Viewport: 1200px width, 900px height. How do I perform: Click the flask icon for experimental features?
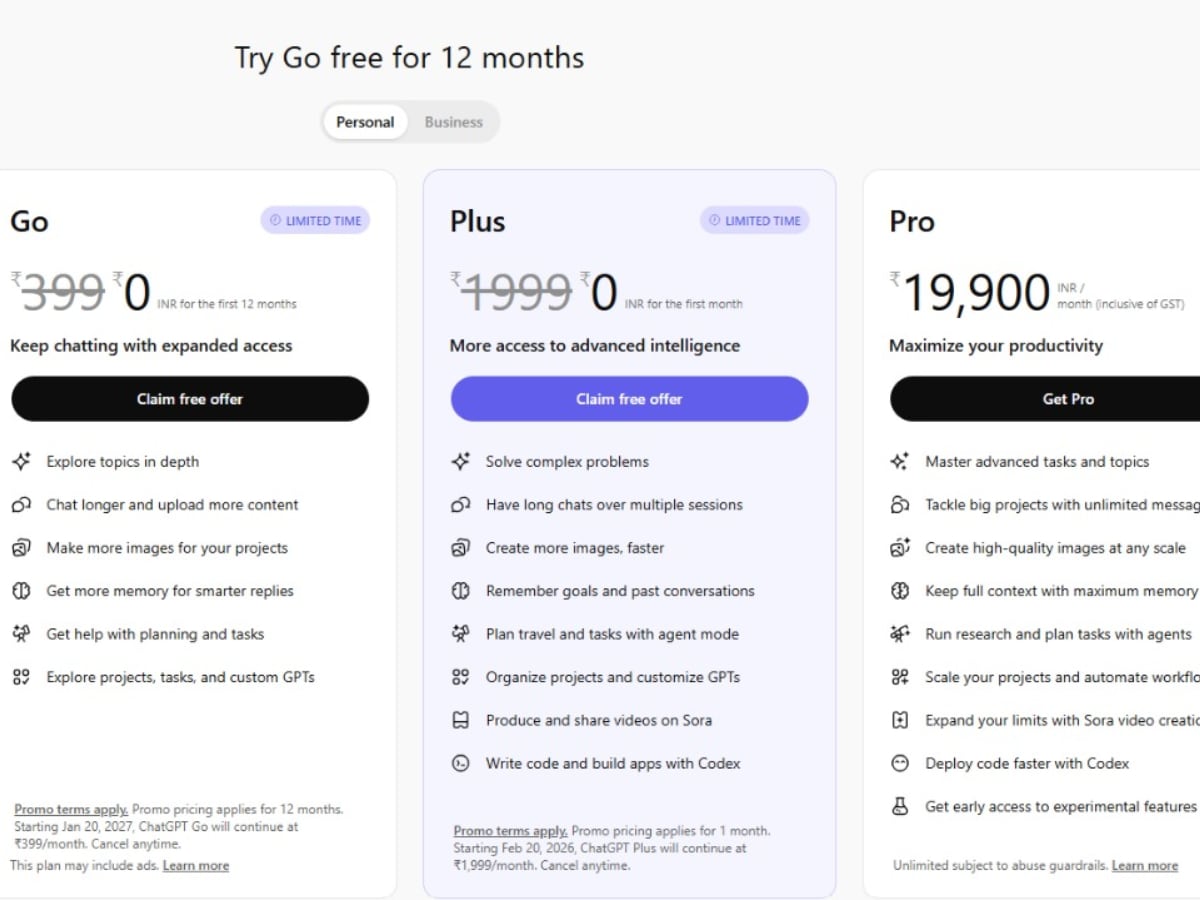point(900,806)
